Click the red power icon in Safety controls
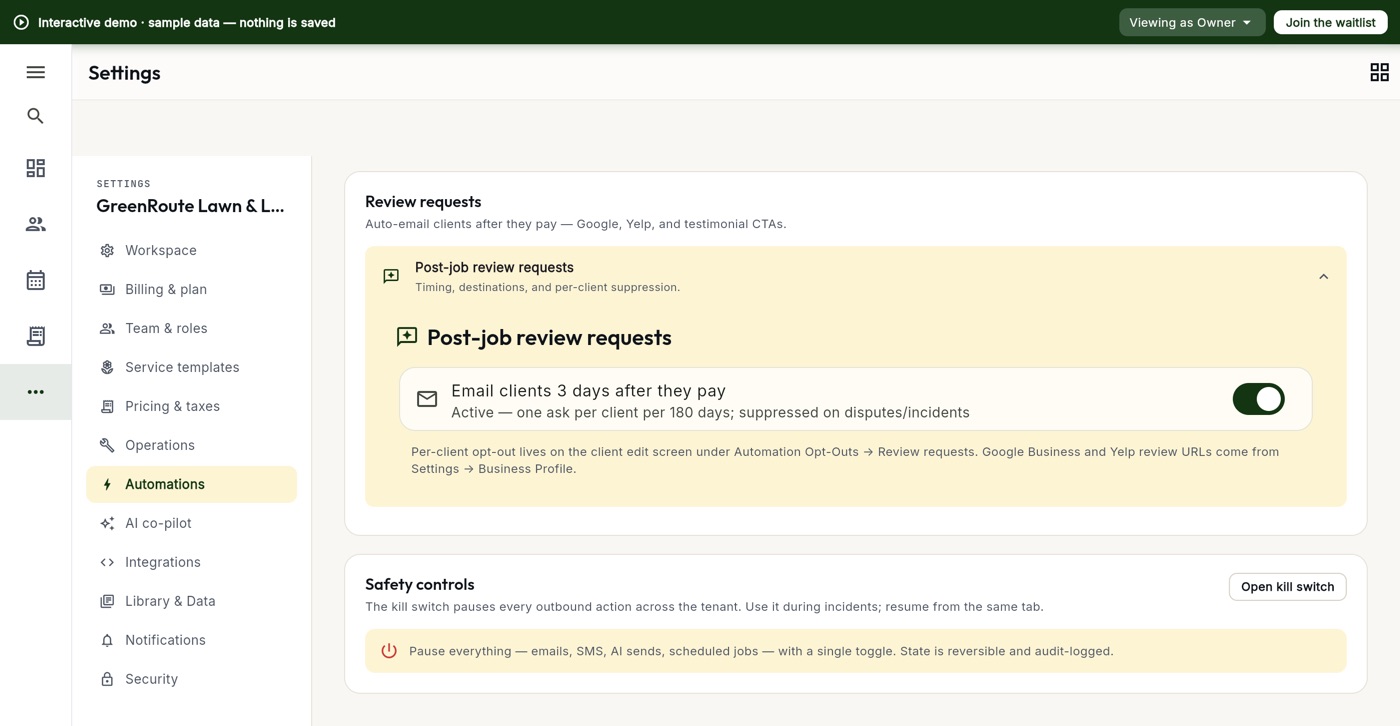This screenshot has height=726, width=1400. click(389, 651)
